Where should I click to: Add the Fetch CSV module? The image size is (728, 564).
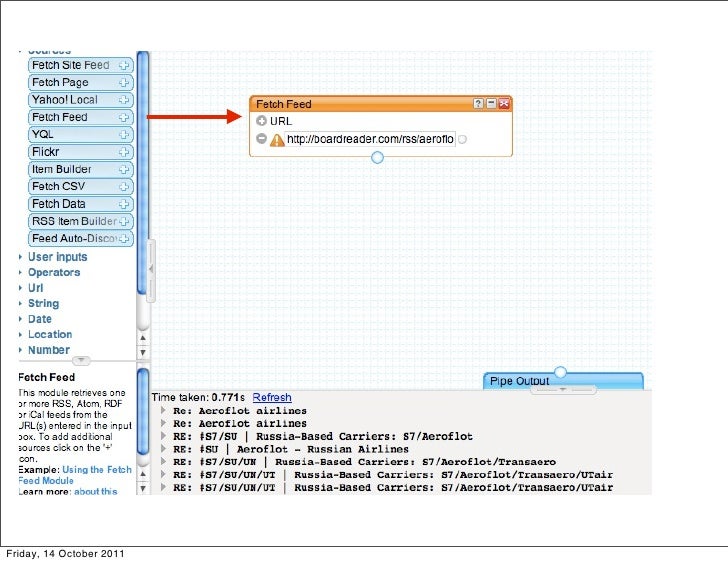pyautogui.click(x=124, y=187)
